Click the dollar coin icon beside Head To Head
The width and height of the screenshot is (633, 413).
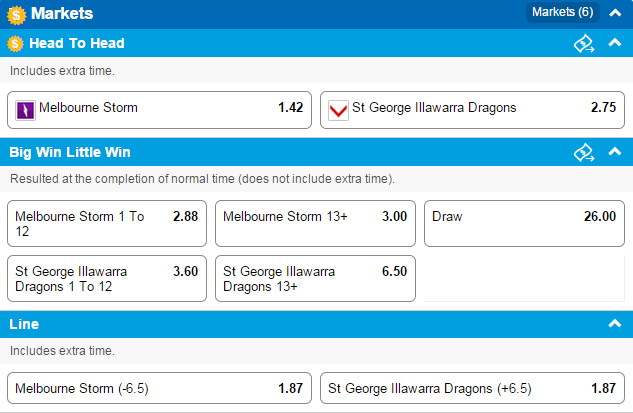coord(15,44)
